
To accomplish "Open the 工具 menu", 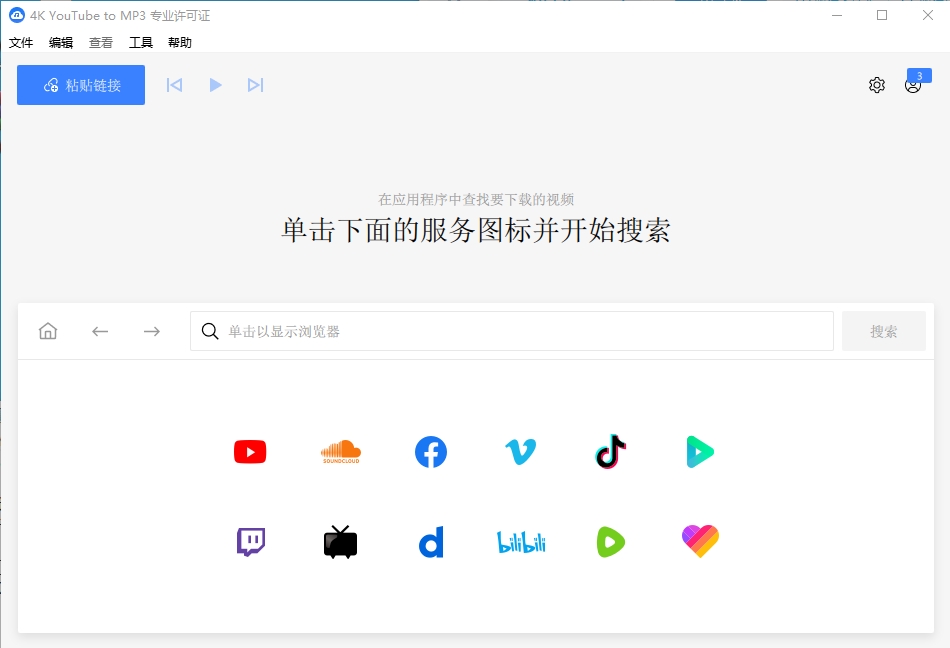I will [141, 42].
